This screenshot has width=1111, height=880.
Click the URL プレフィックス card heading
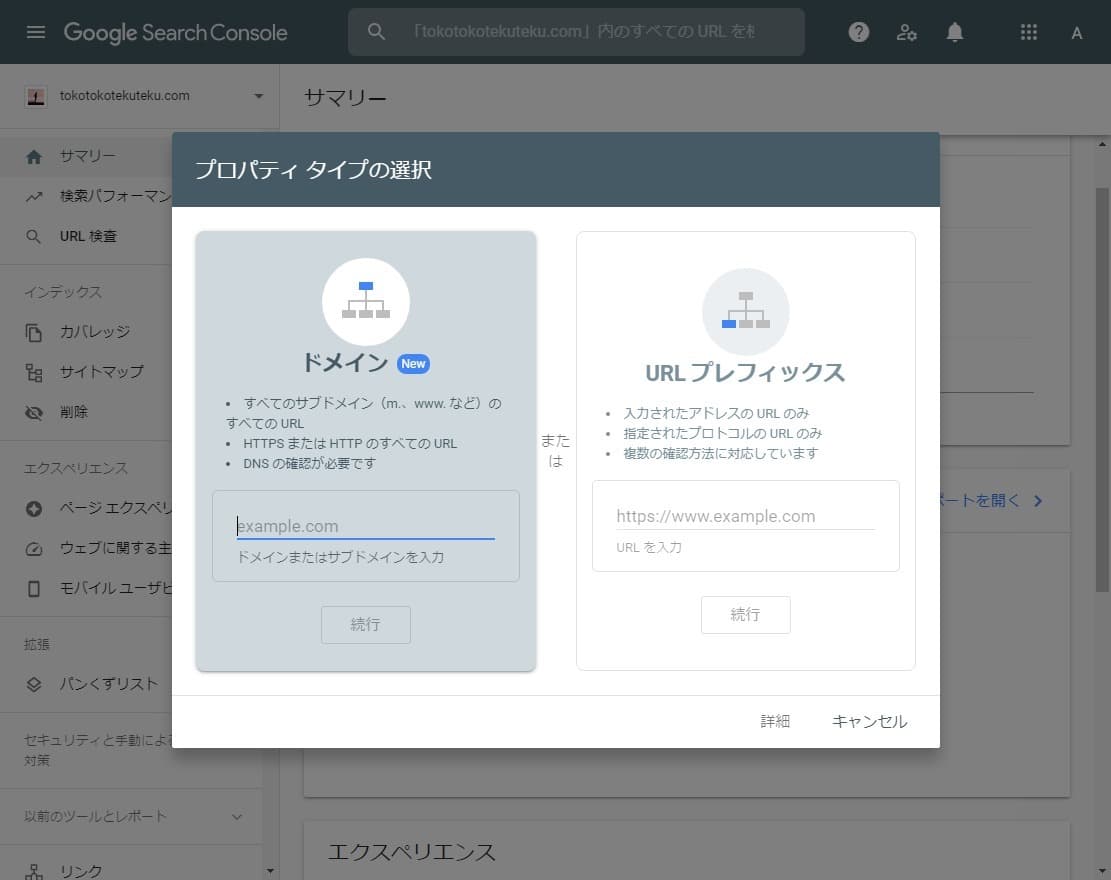pos(745,373)
